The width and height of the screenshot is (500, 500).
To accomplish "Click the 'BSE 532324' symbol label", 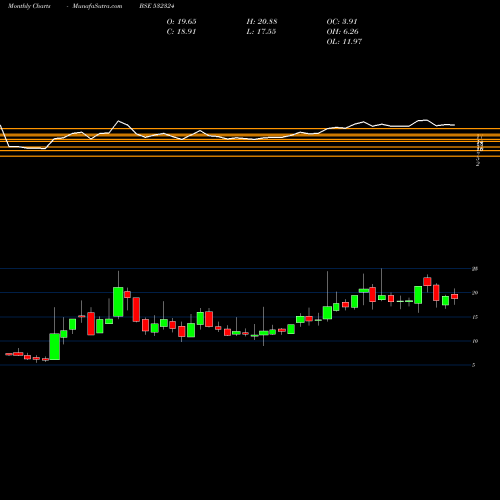I will point(157,6).
